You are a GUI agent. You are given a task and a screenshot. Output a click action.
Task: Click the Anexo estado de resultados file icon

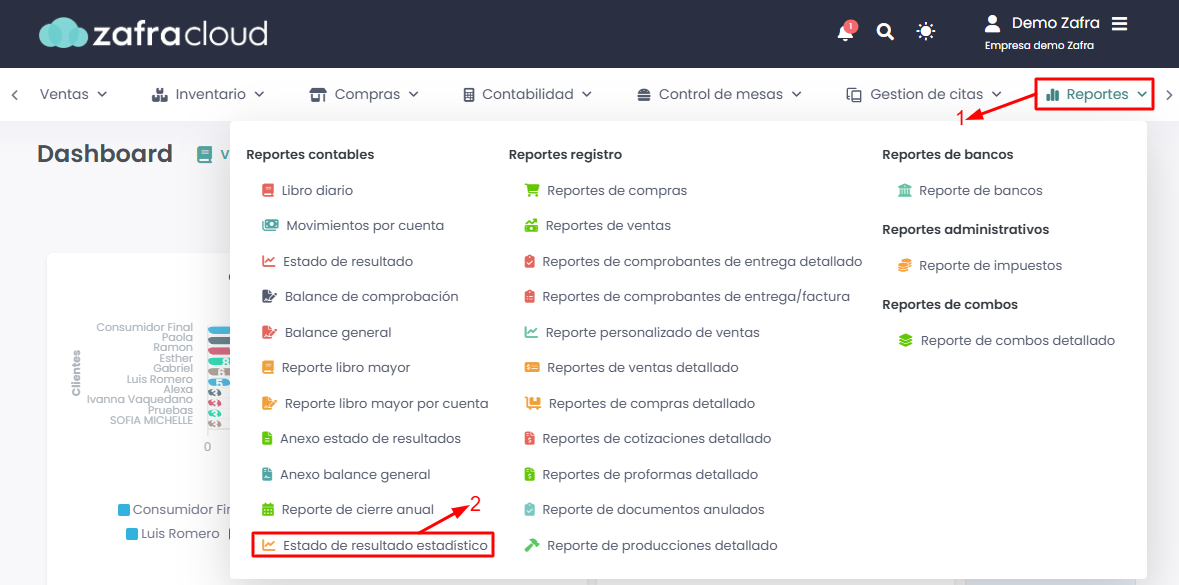tap(267, 438)
